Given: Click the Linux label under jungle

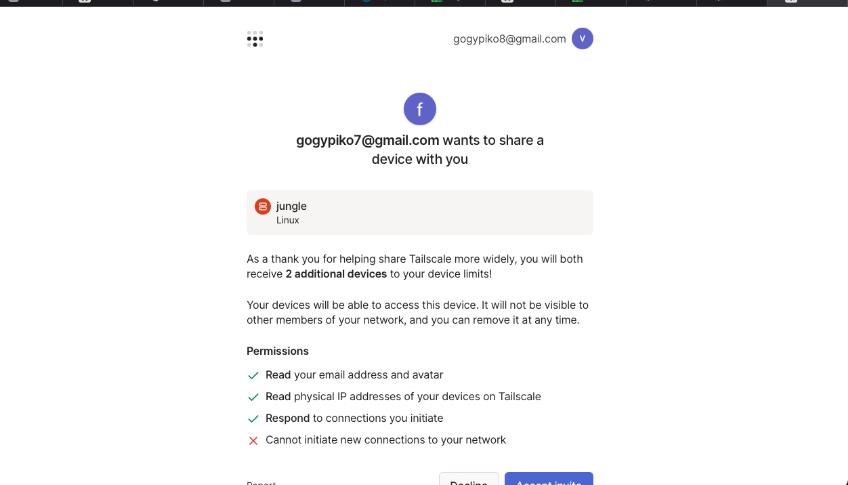Looking at the screenshot, I should 288,220.
